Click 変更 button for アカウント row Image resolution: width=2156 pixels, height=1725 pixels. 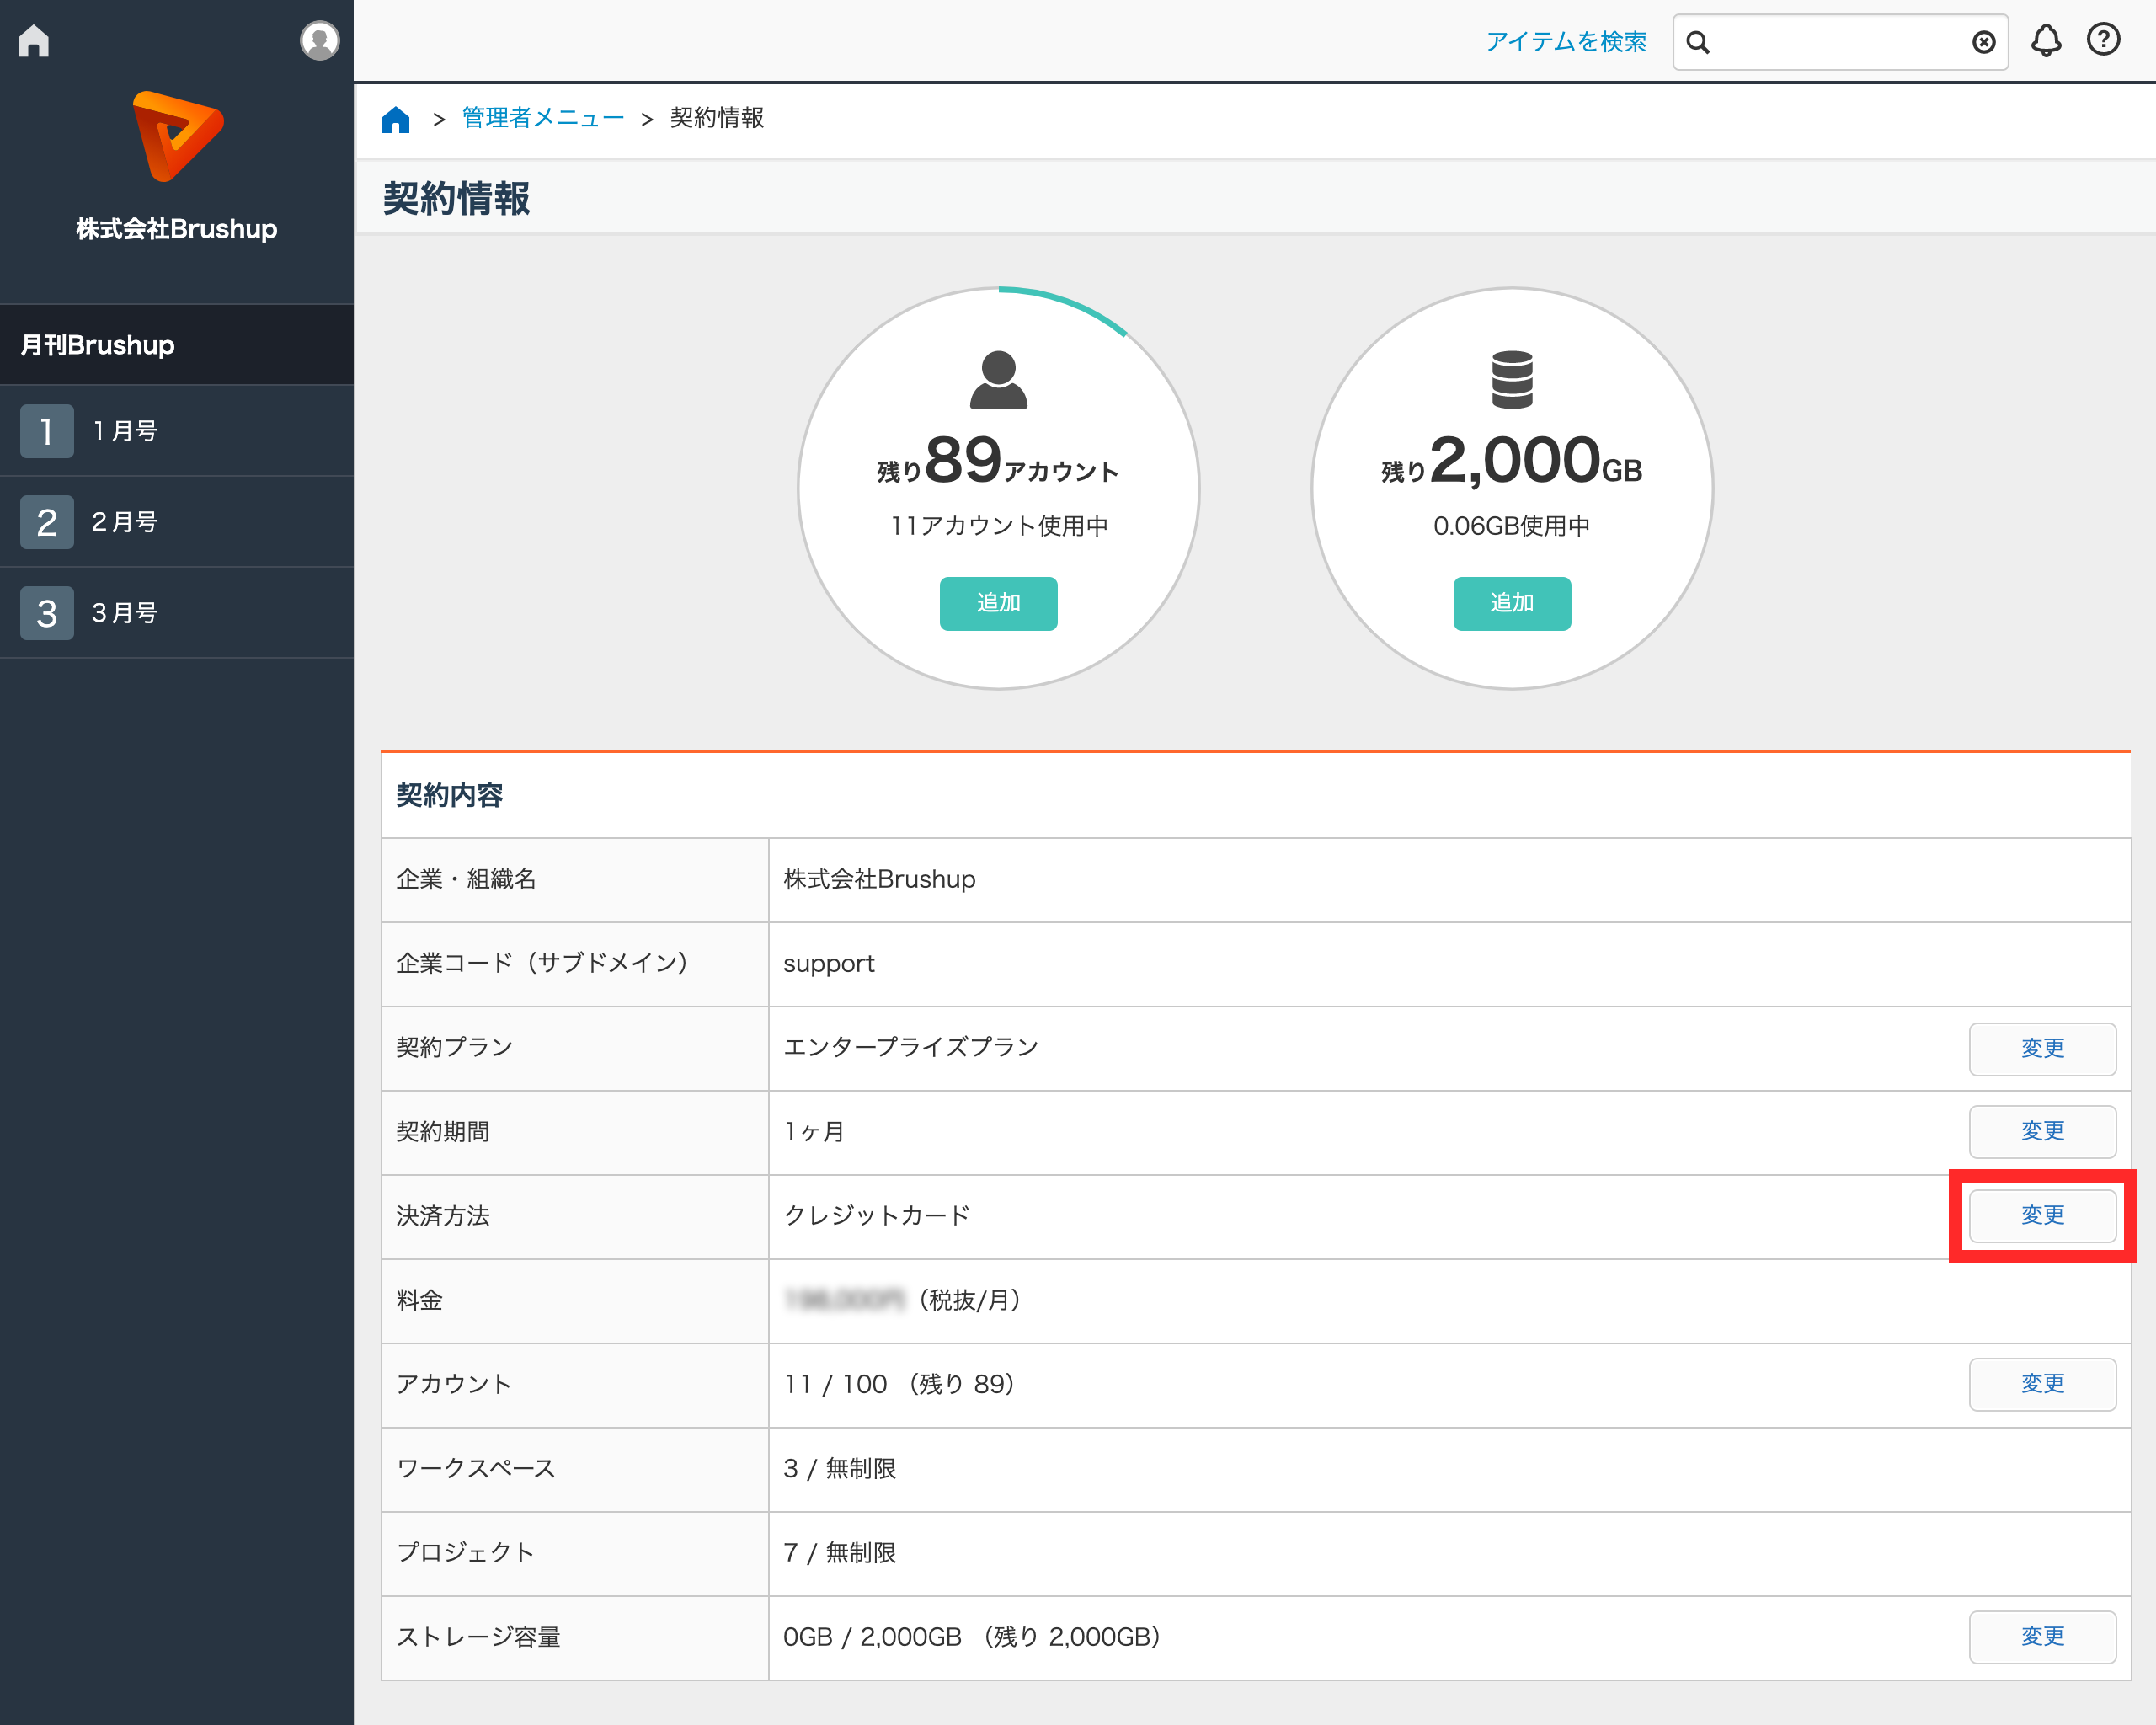[2042, 1384]
